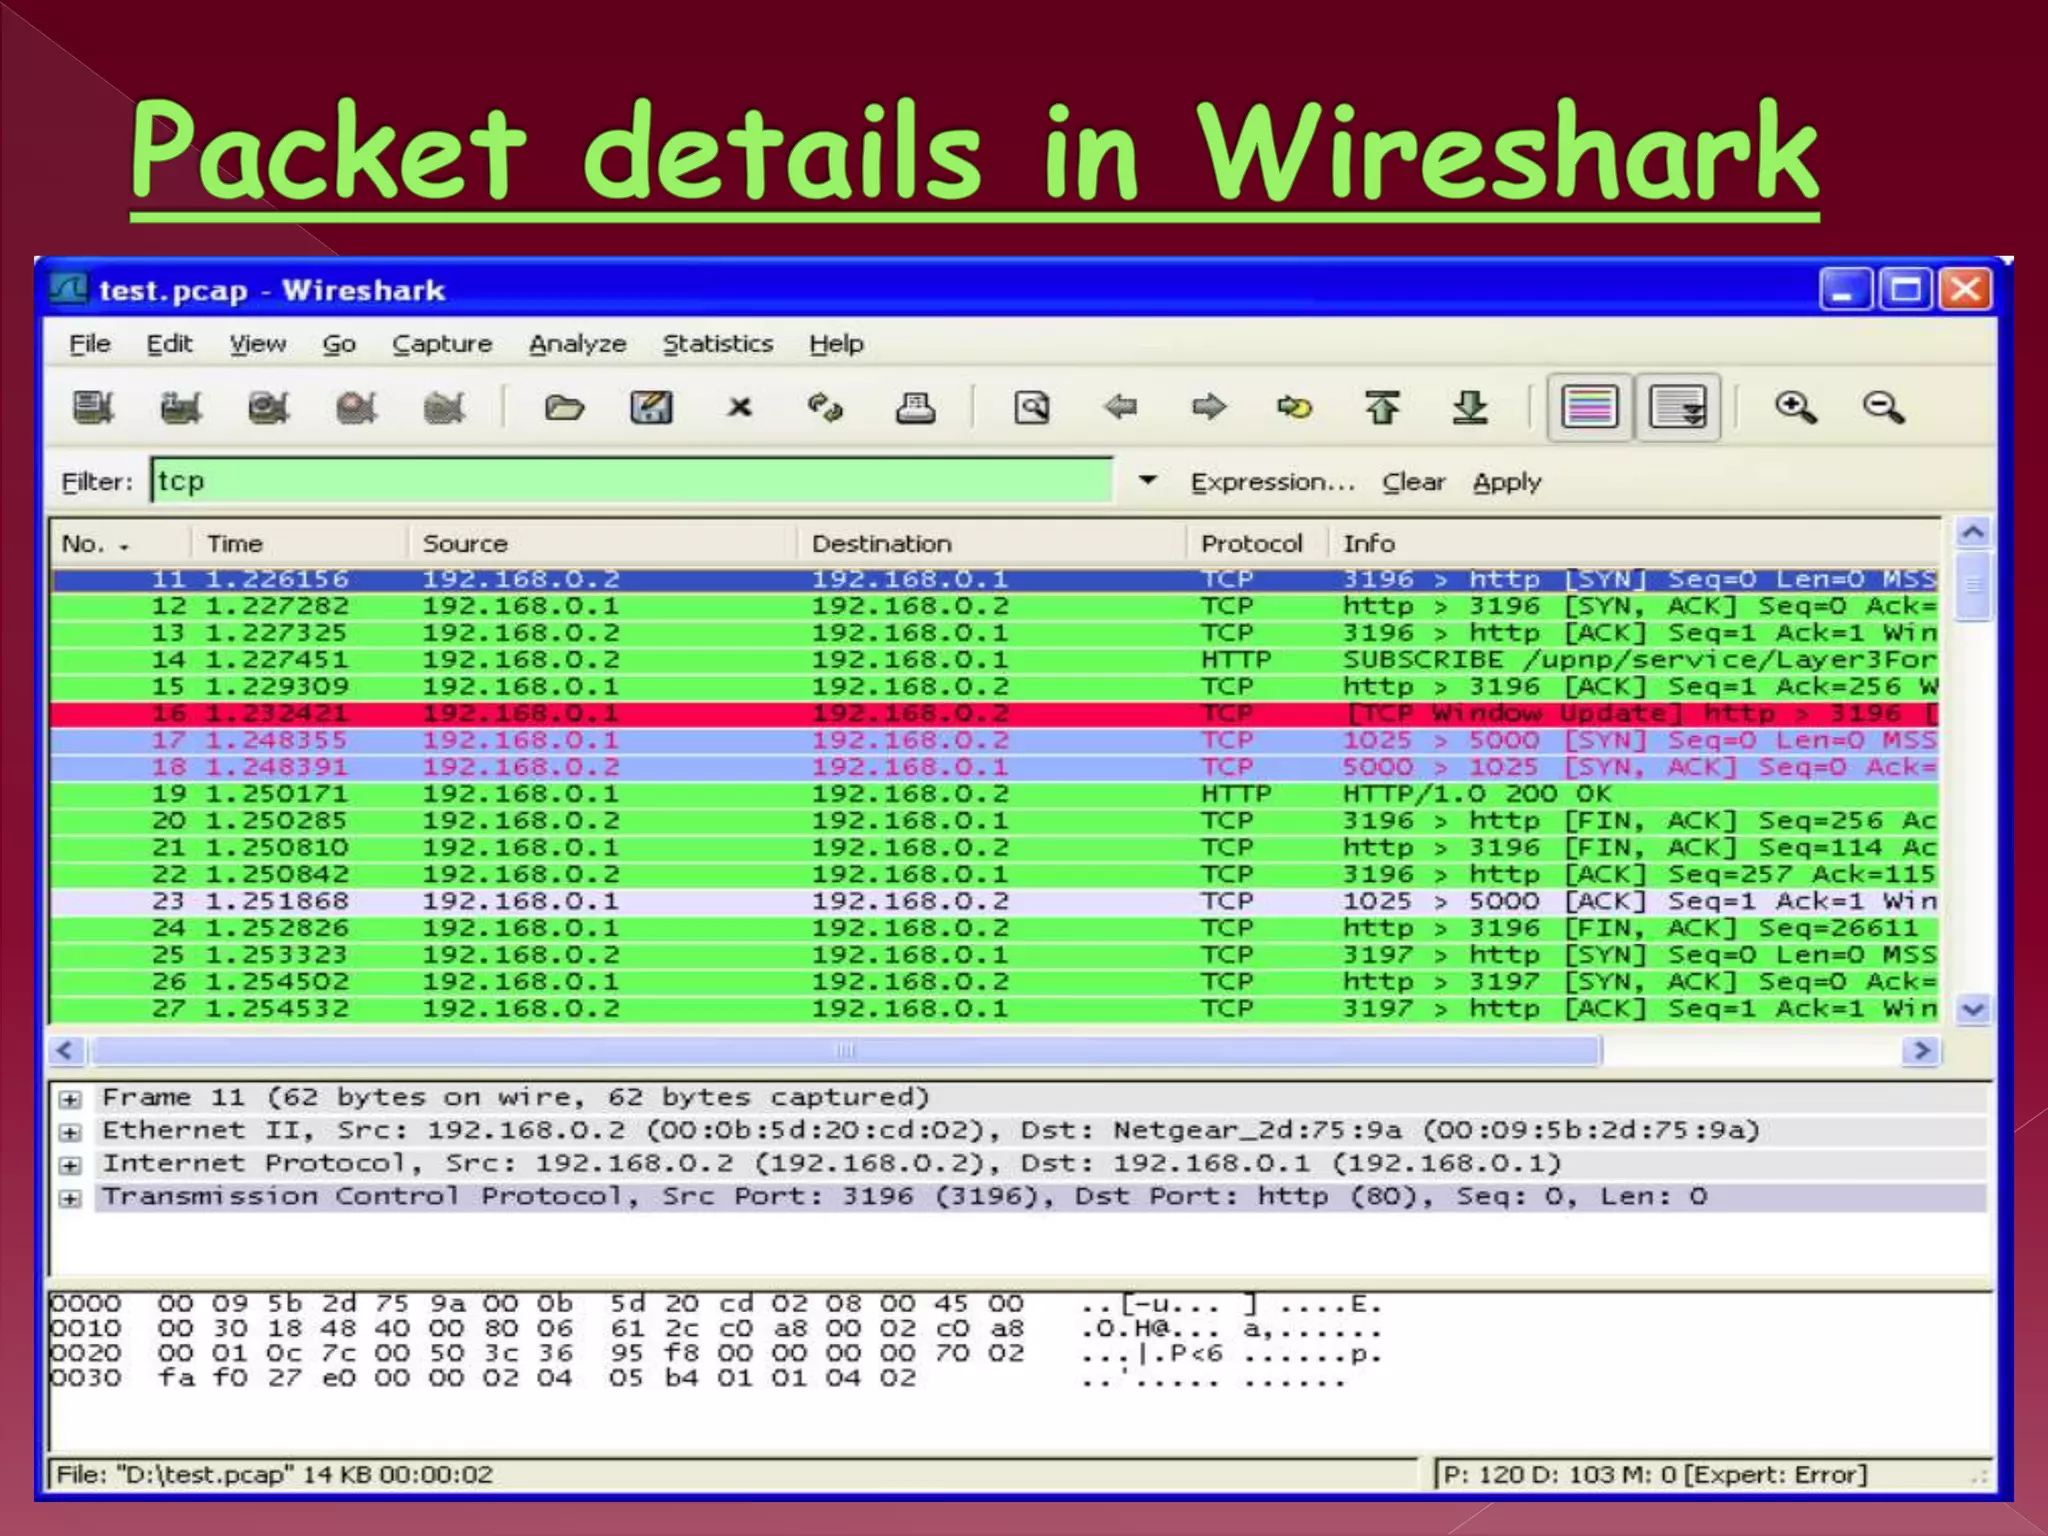Screen dimensions: 2048x1536
Task: Click the Print packets icon
Action: coord(915,407)
